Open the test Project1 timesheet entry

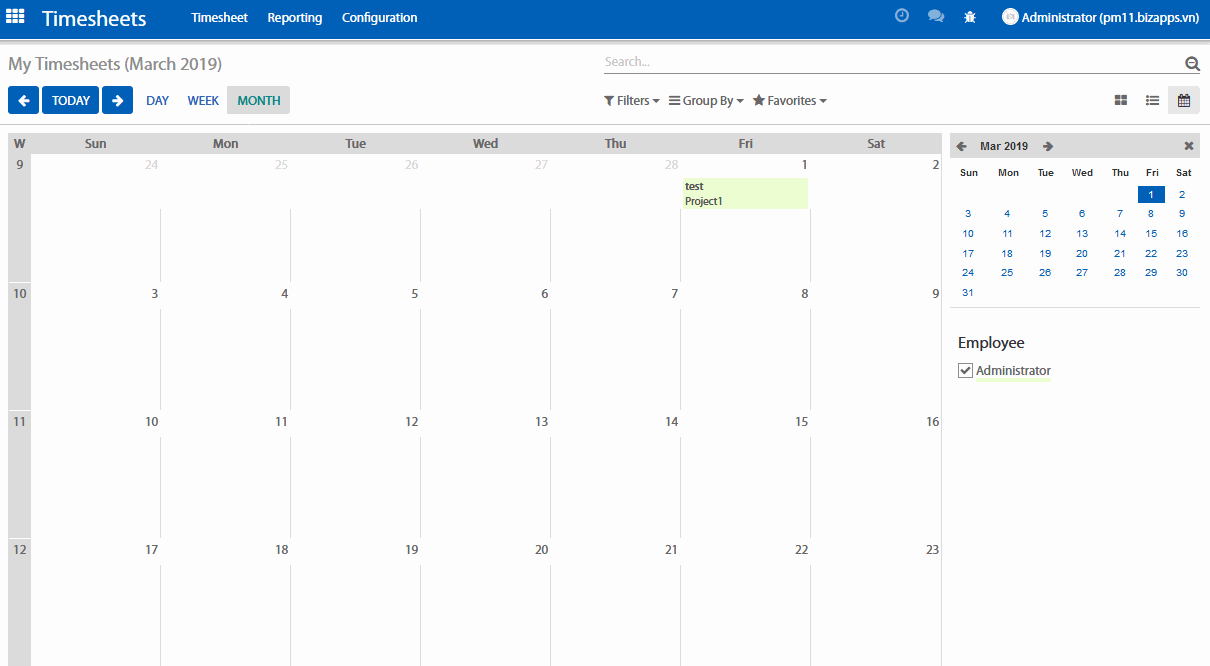[745, 193]
